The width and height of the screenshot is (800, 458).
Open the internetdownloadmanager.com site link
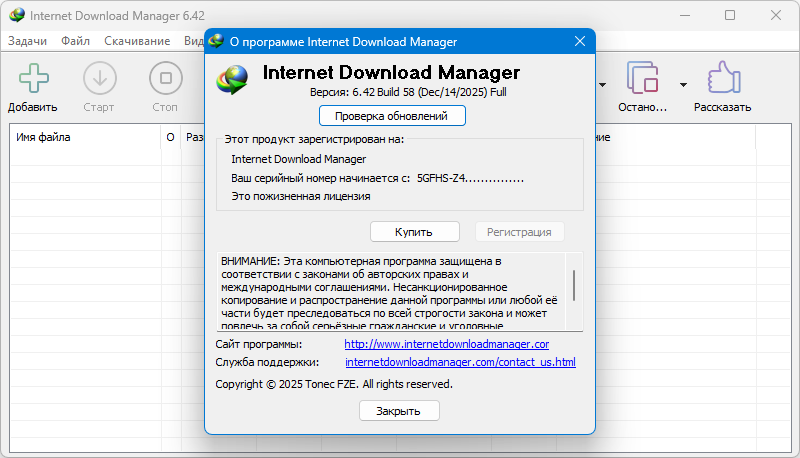click(446, 344)
